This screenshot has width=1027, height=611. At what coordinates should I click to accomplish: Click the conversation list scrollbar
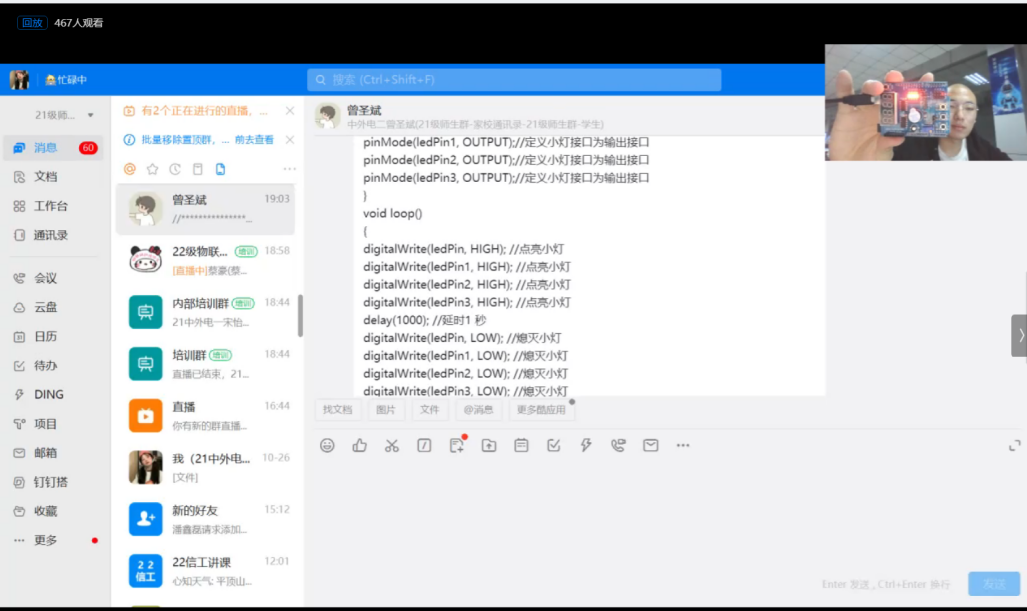coord(300,315)
